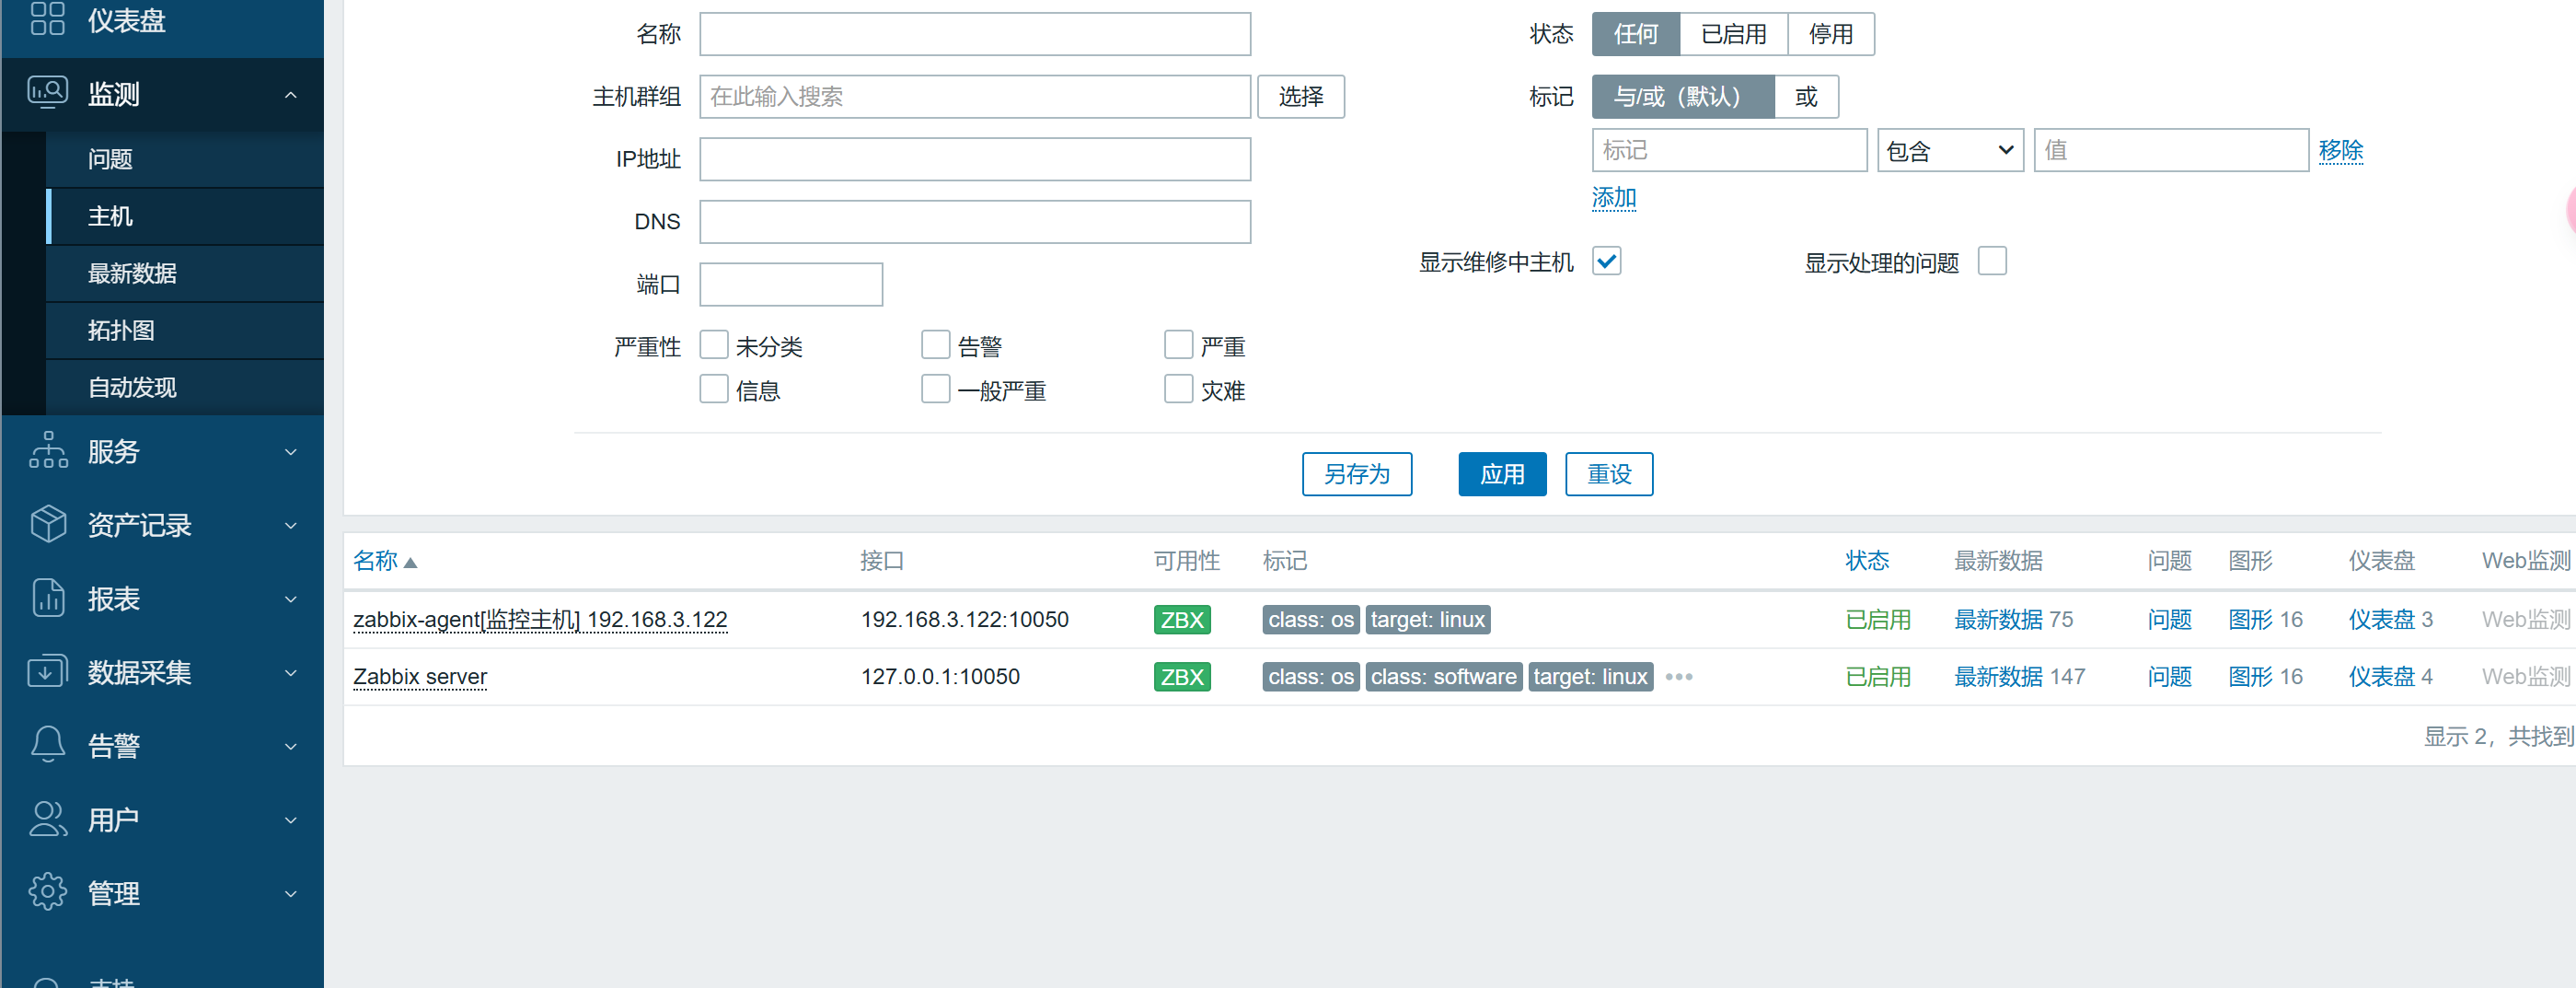Click the Monitoring screen icon
Viewport: 2576px width, 988px height.
[47, 93]
